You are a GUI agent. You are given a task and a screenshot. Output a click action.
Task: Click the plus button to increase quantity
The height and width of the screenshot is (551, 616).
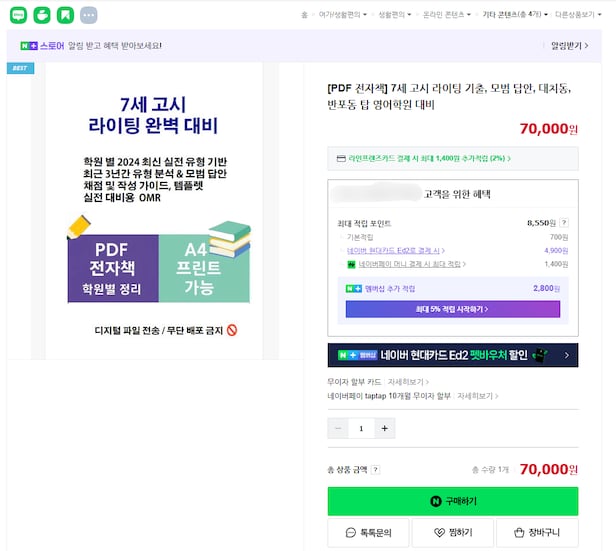[x=385, y=428]
